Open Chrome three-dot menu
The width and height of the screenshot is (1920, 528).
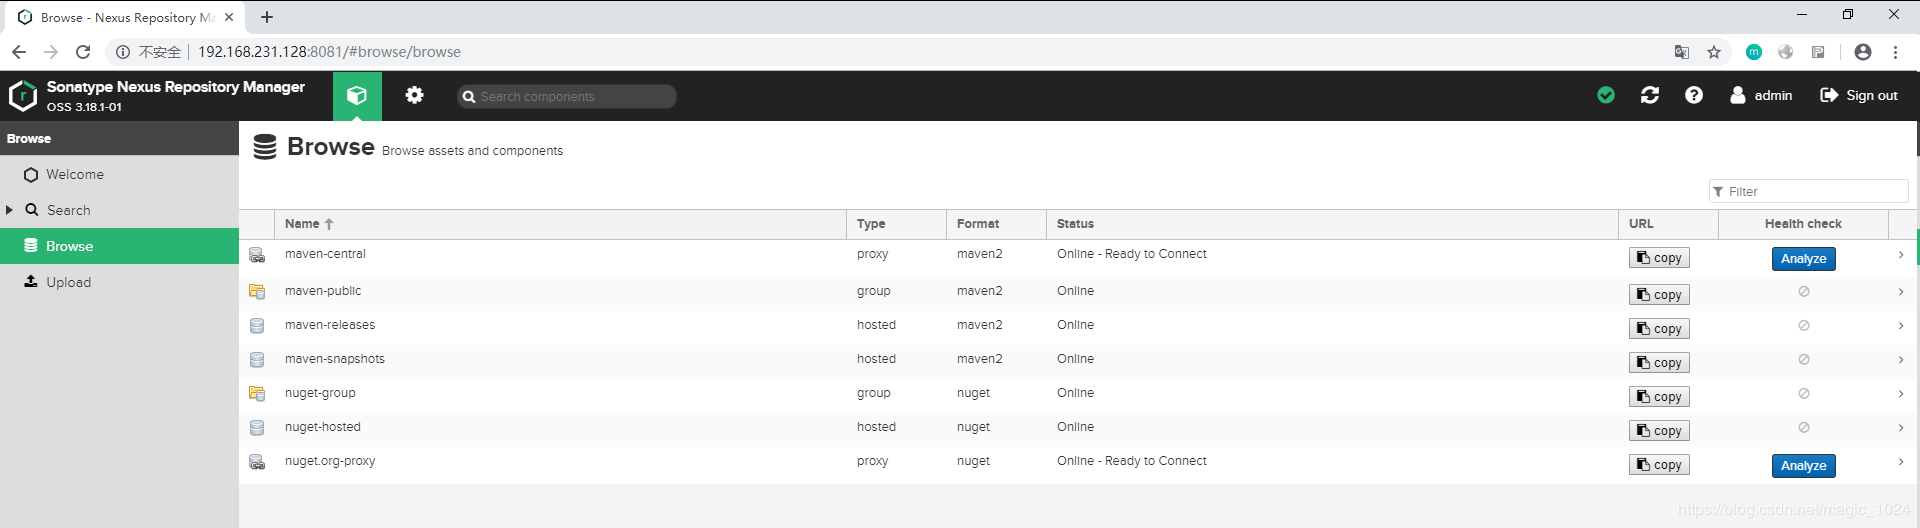coord(1895,52)
